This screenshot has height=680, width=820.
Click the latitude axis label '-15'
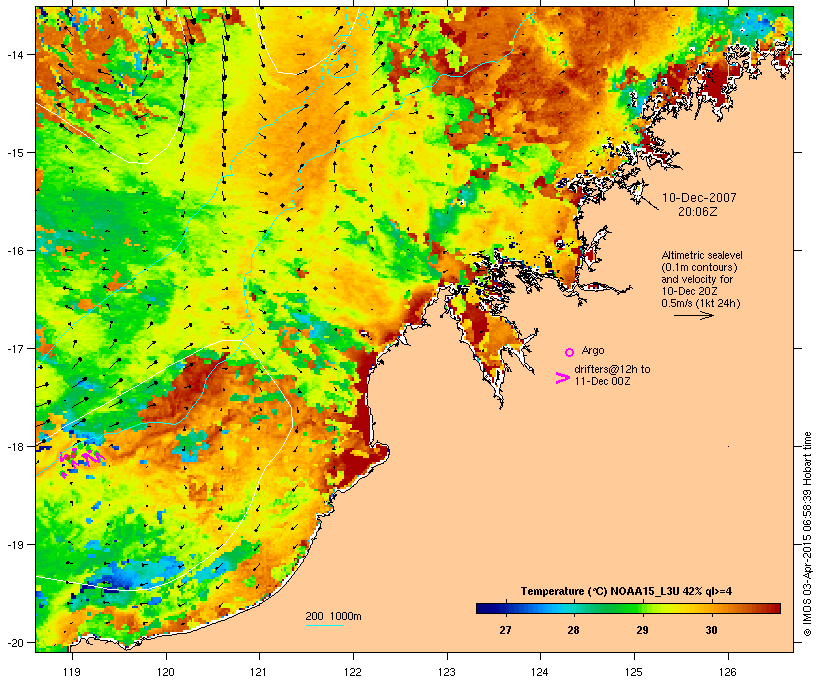[x=14, y=152]
